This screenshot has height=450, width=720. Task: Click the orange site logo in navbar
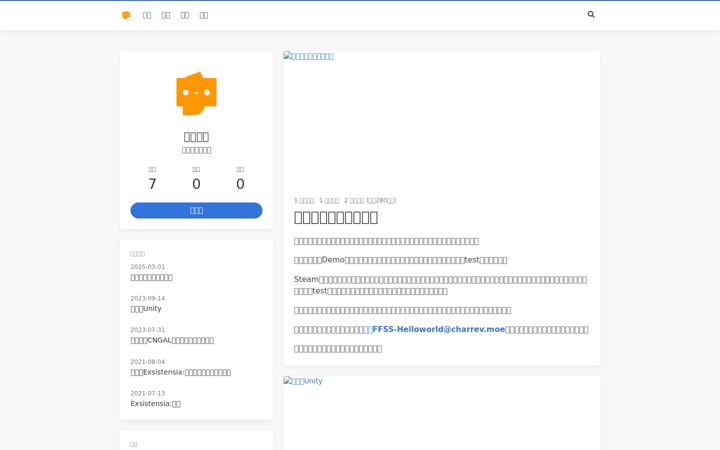tap(126, 15)
